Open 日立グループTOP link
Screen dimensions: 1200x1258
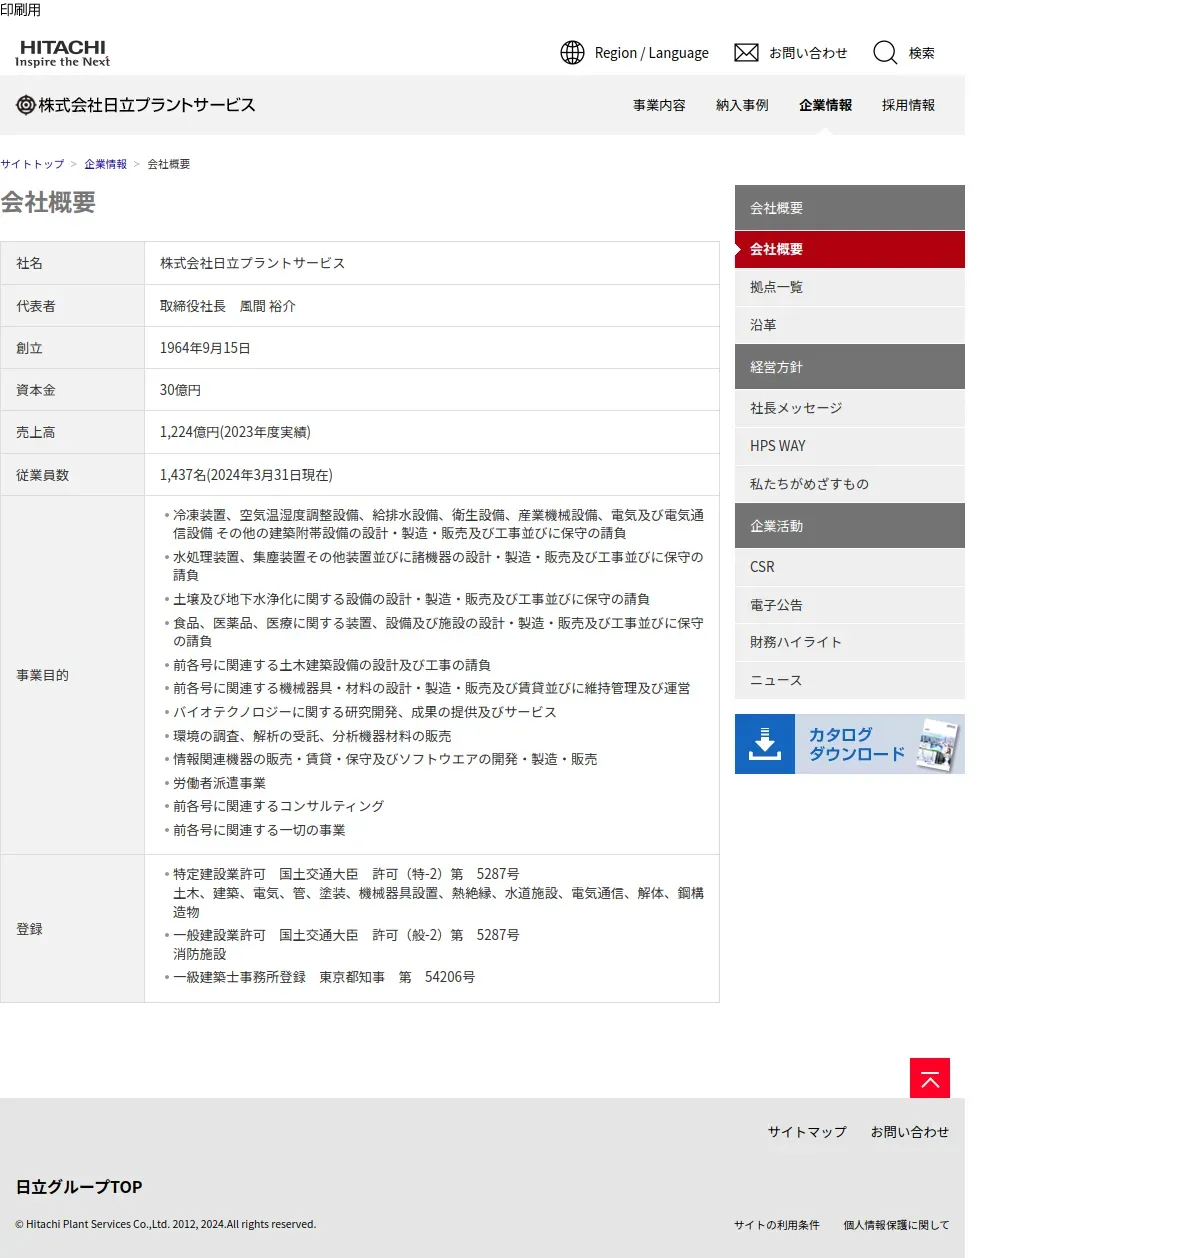click(x=79, y=1187)
